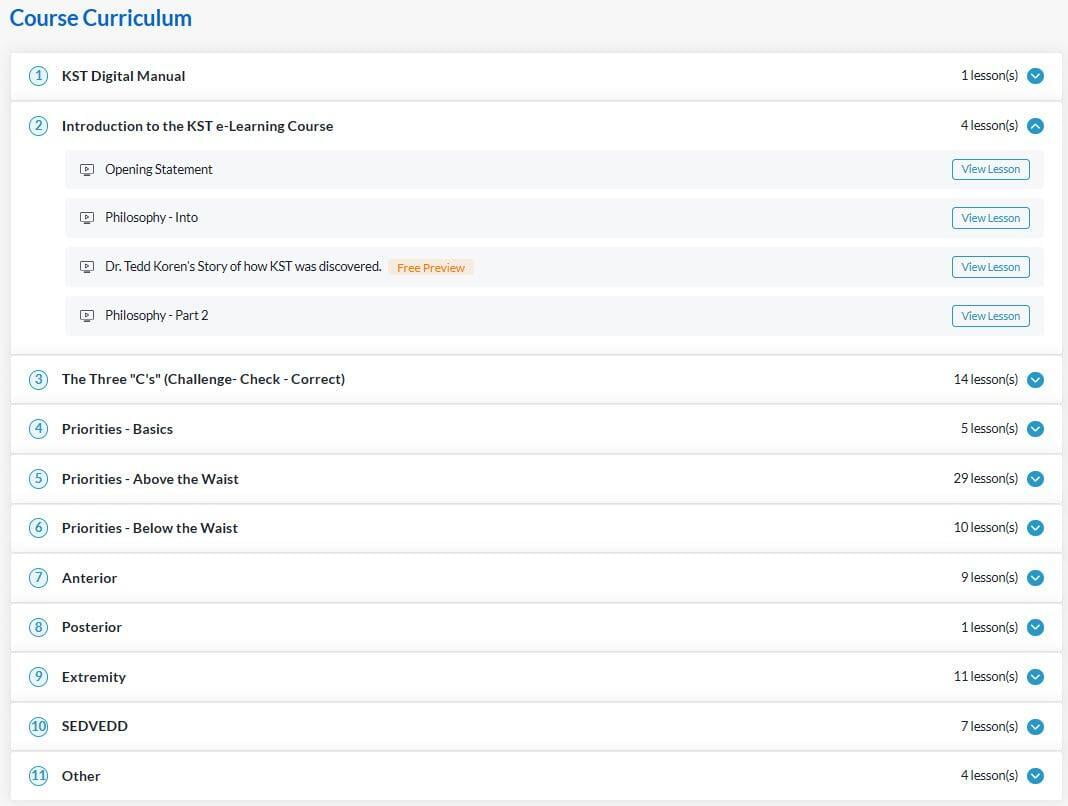Screen dimensions: 1068x806
Task: Click video icon beside Opening Statement
Action: click(x=87, y=170)
